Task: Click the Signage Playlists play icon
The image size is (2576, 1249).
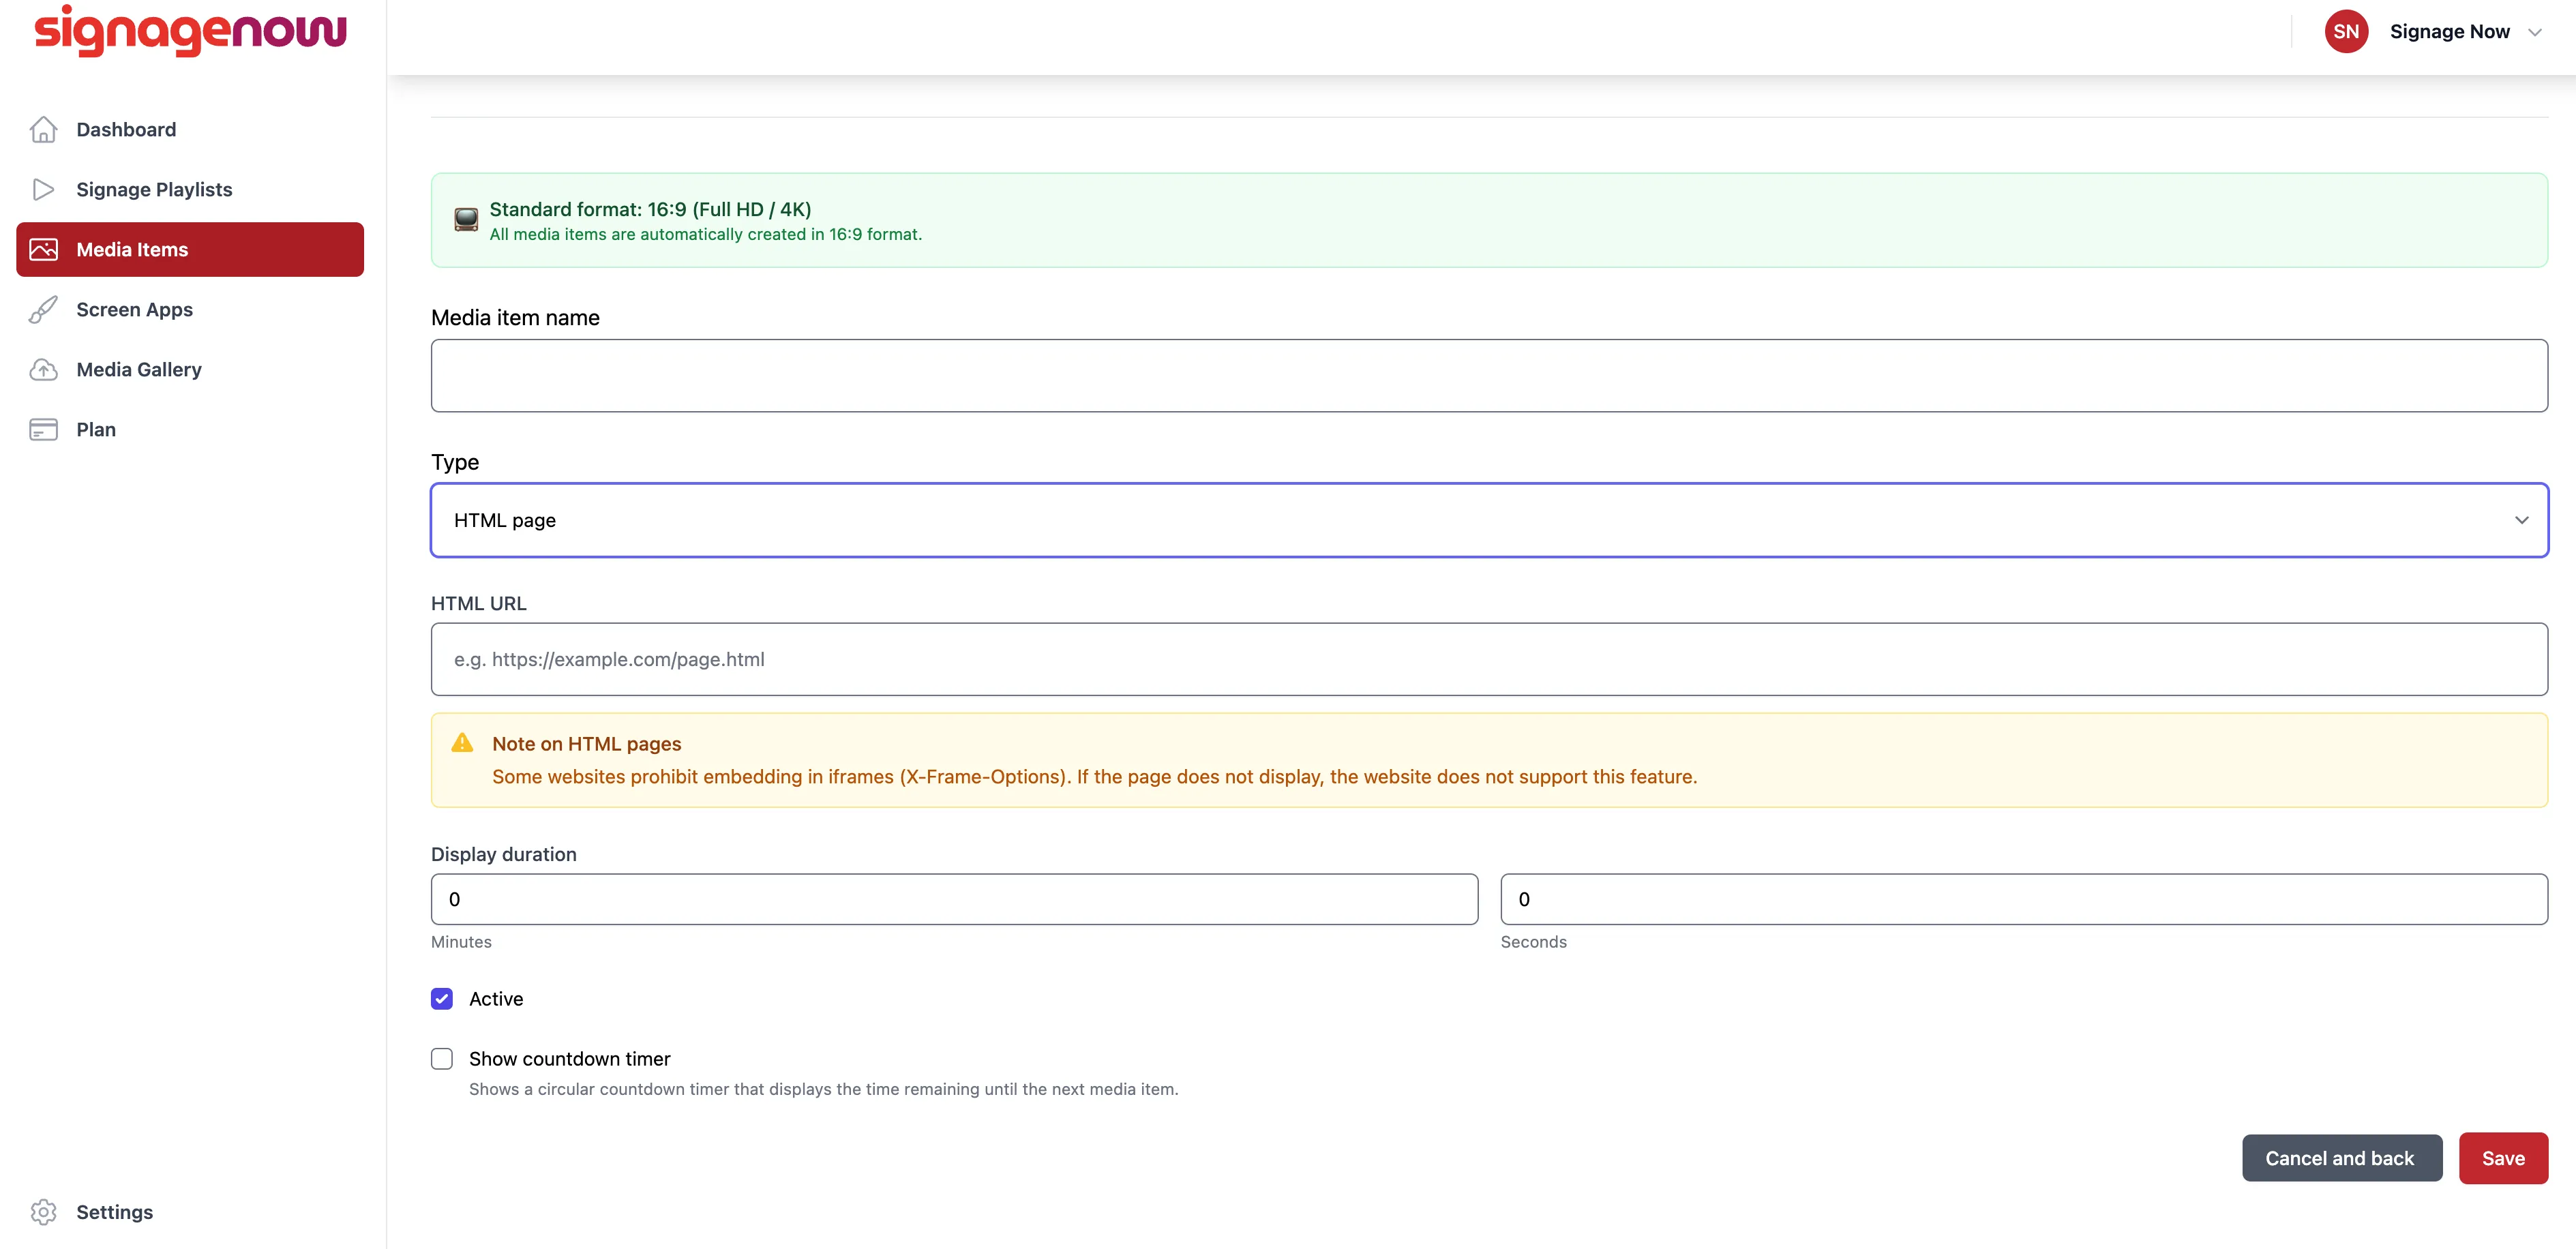Action: click(43, 189)
